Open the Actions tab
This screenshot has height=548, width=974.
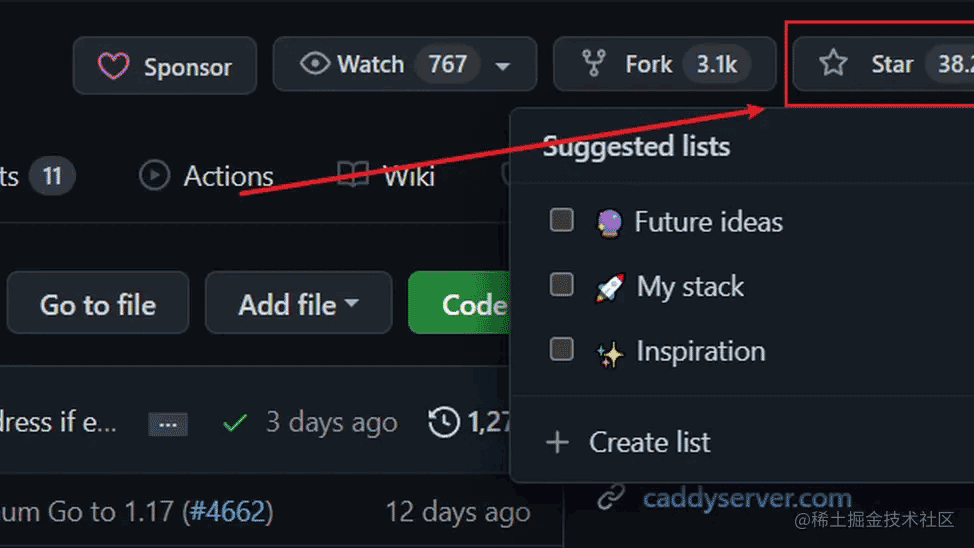coord(227,177)
